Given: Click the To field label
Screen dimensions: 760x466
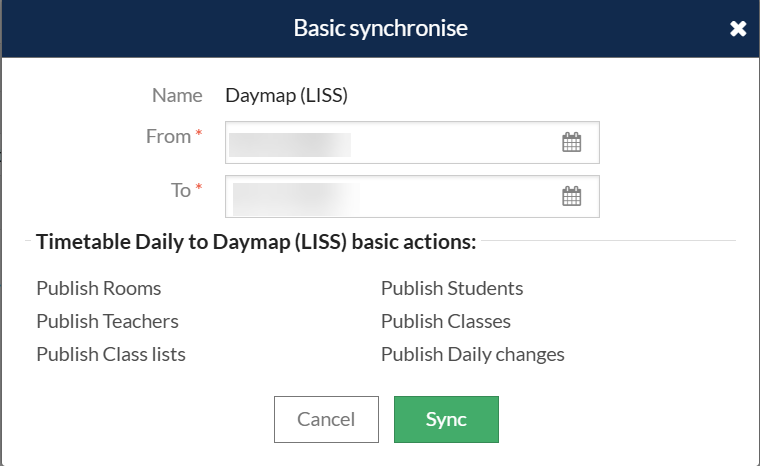Looking at the screenshot, I should tap(181, 190).
